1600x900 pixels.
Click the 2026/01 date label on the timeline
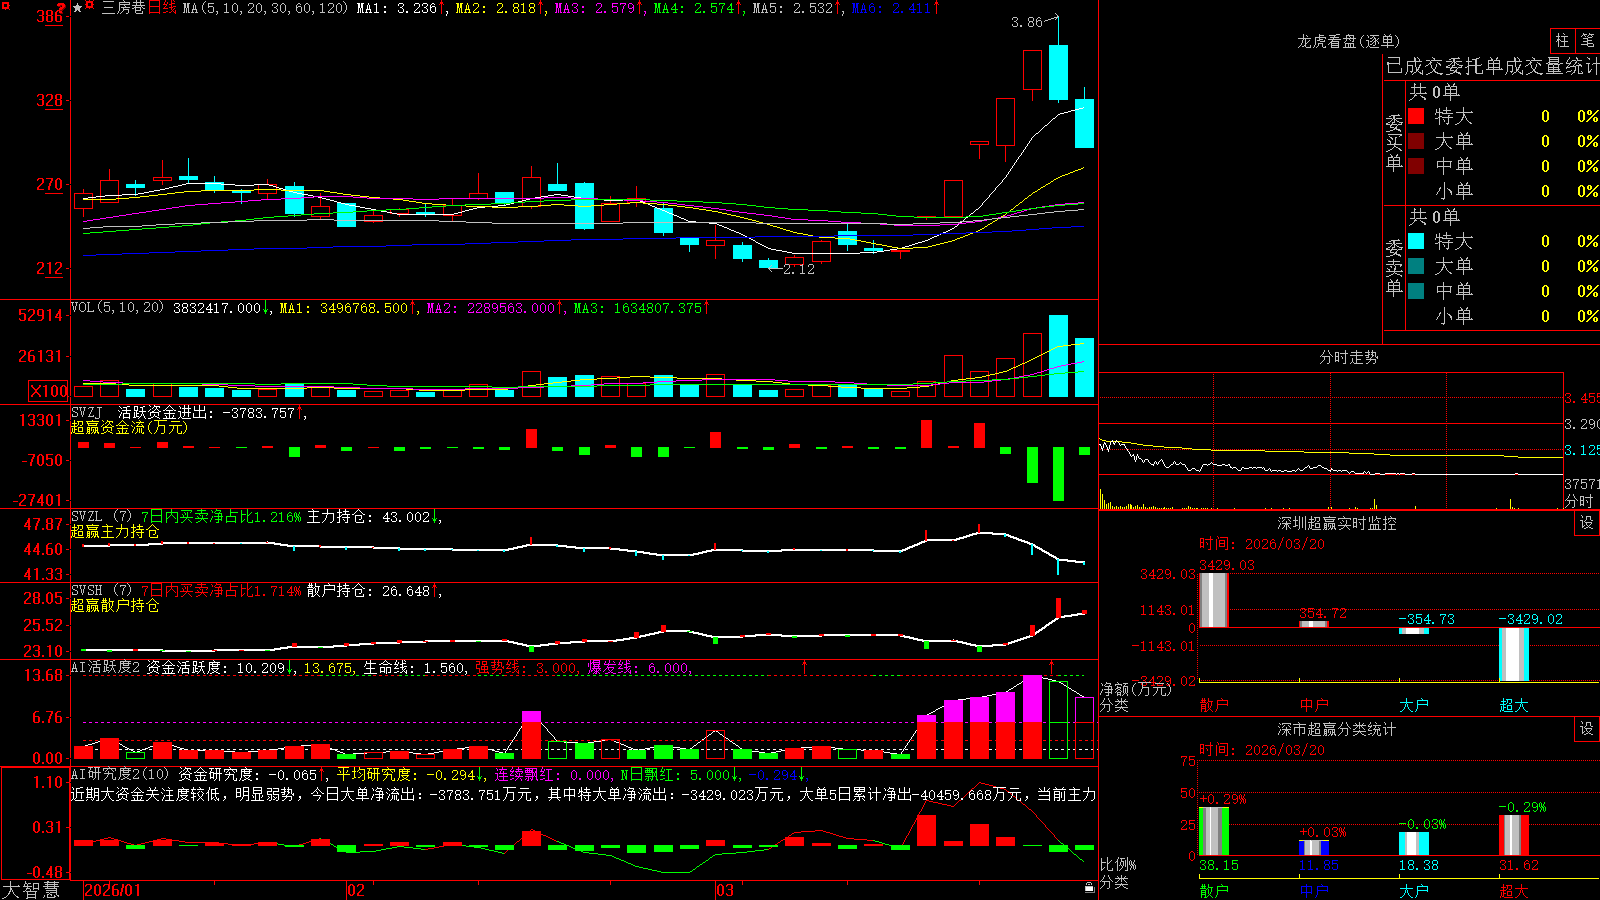coord(113,890)
